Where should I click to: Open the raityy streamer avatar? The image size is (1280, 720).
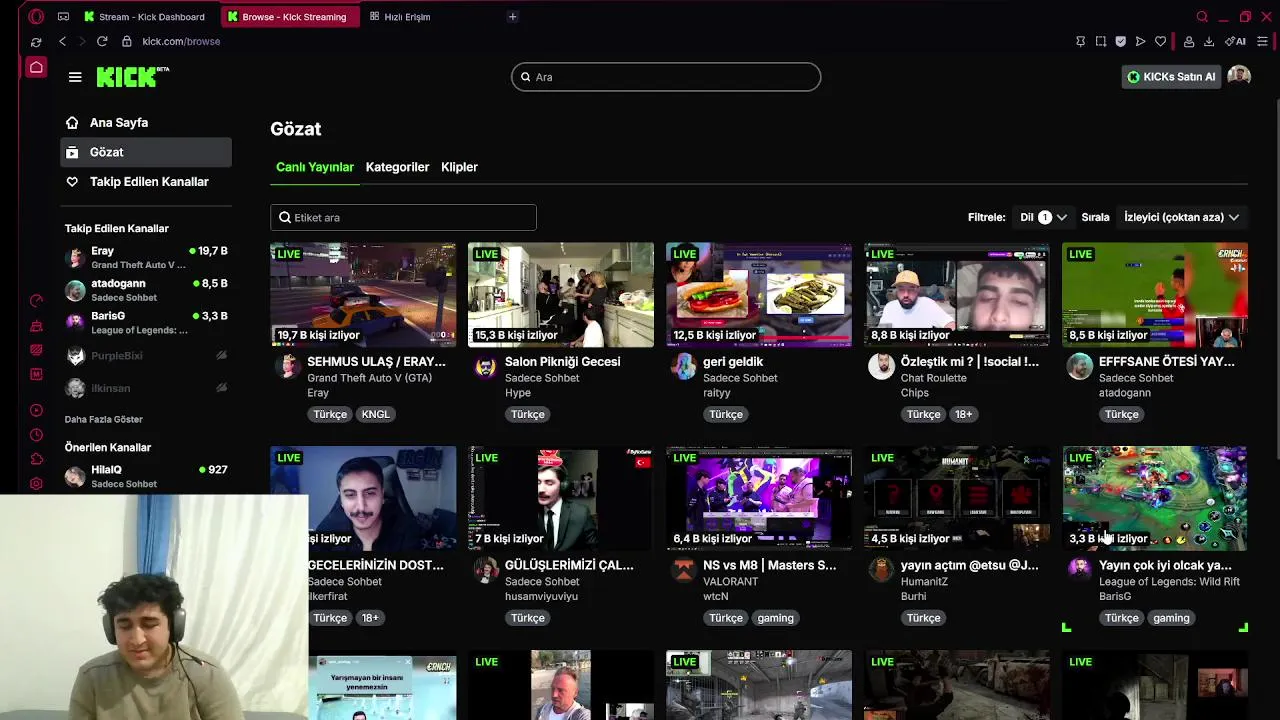click(683, 367)
